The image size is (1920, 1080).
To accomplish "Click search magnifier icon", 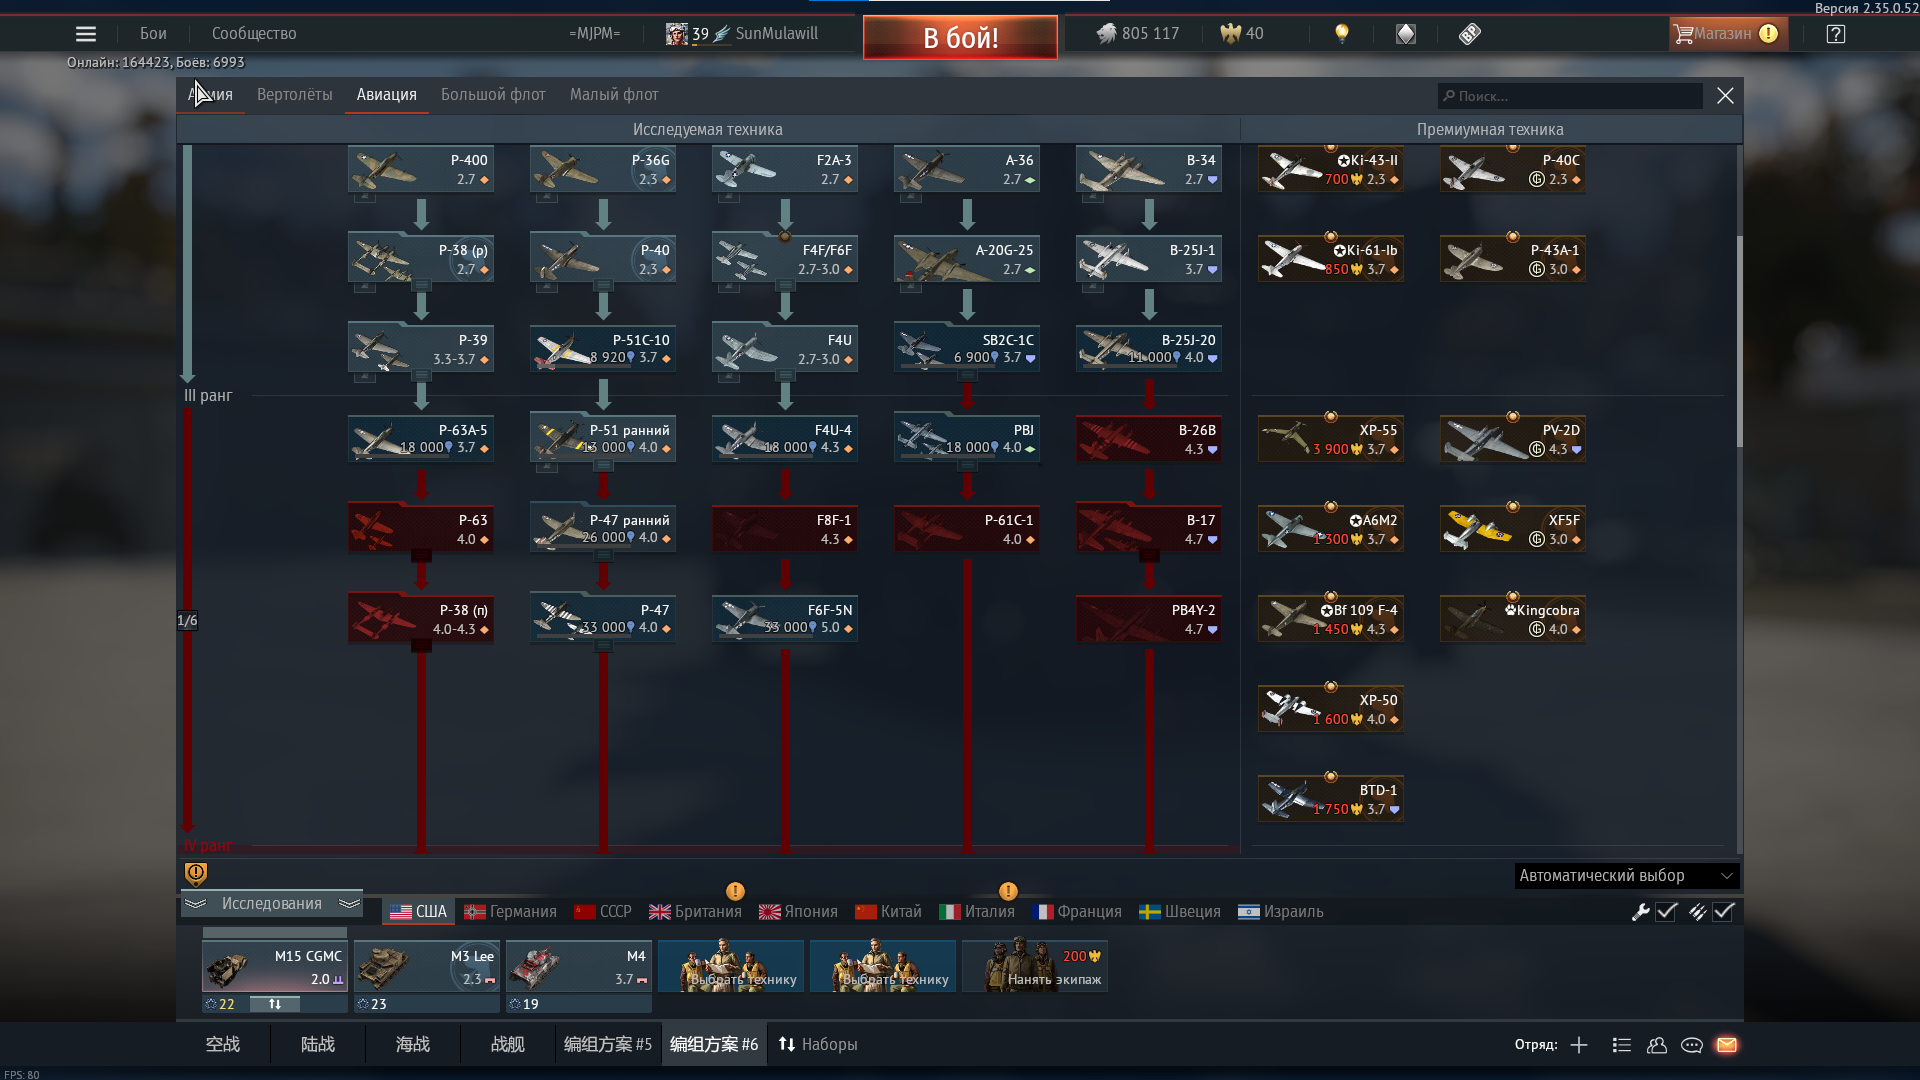I will 1449,96.
